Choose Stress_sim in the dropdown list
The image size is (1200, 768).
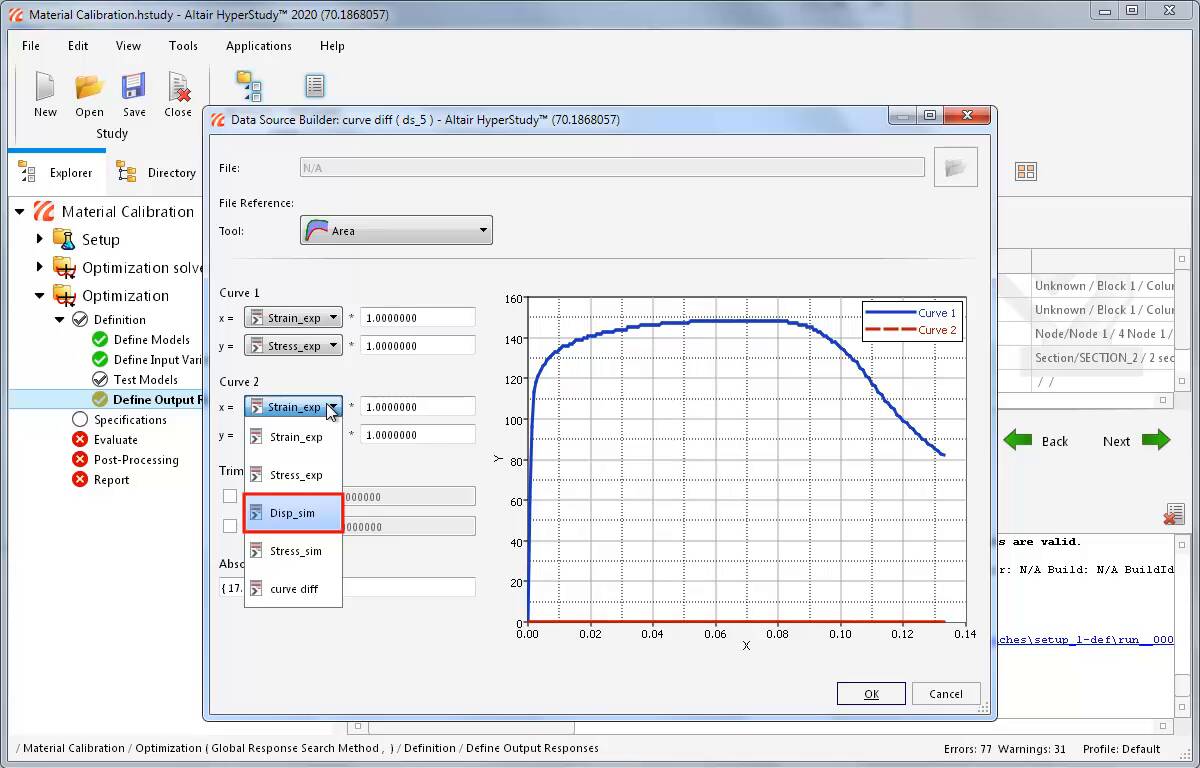[293, 551]
